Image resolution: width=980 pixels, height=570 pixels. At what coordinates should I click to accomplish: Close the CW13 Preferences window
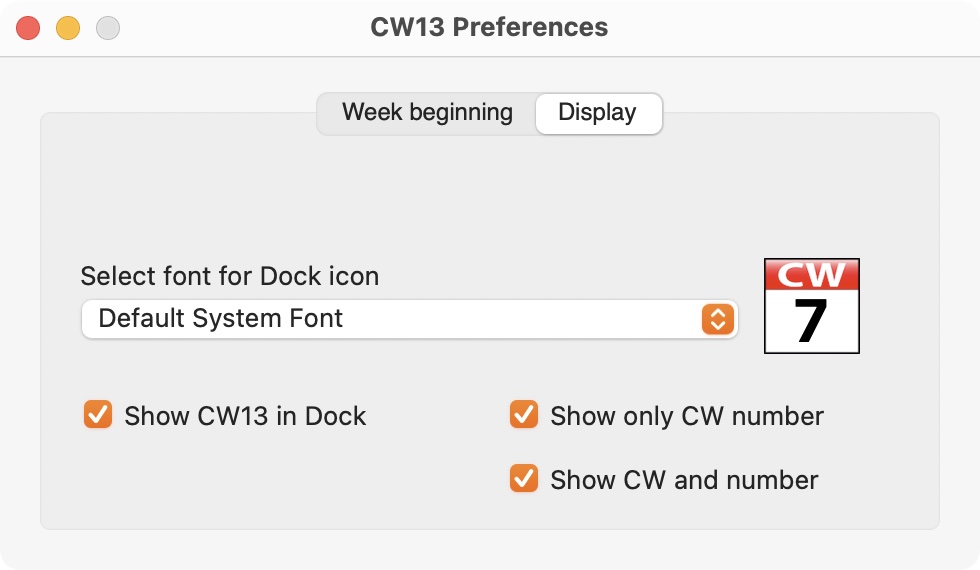coord(28,28)
